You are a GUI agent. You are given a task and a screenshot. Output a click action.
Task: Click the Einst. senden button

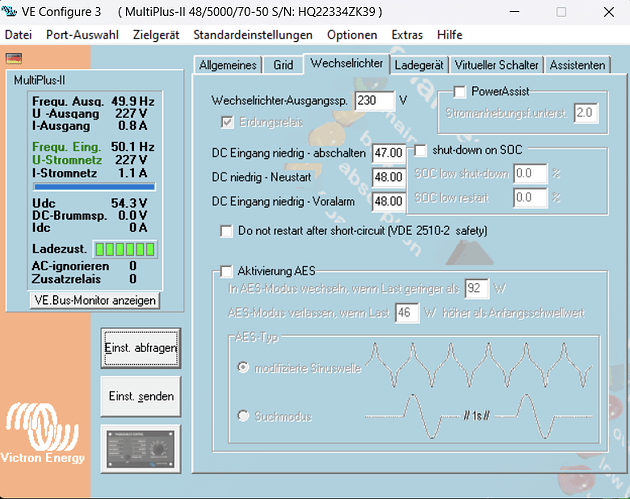click(x=141, y=396)
